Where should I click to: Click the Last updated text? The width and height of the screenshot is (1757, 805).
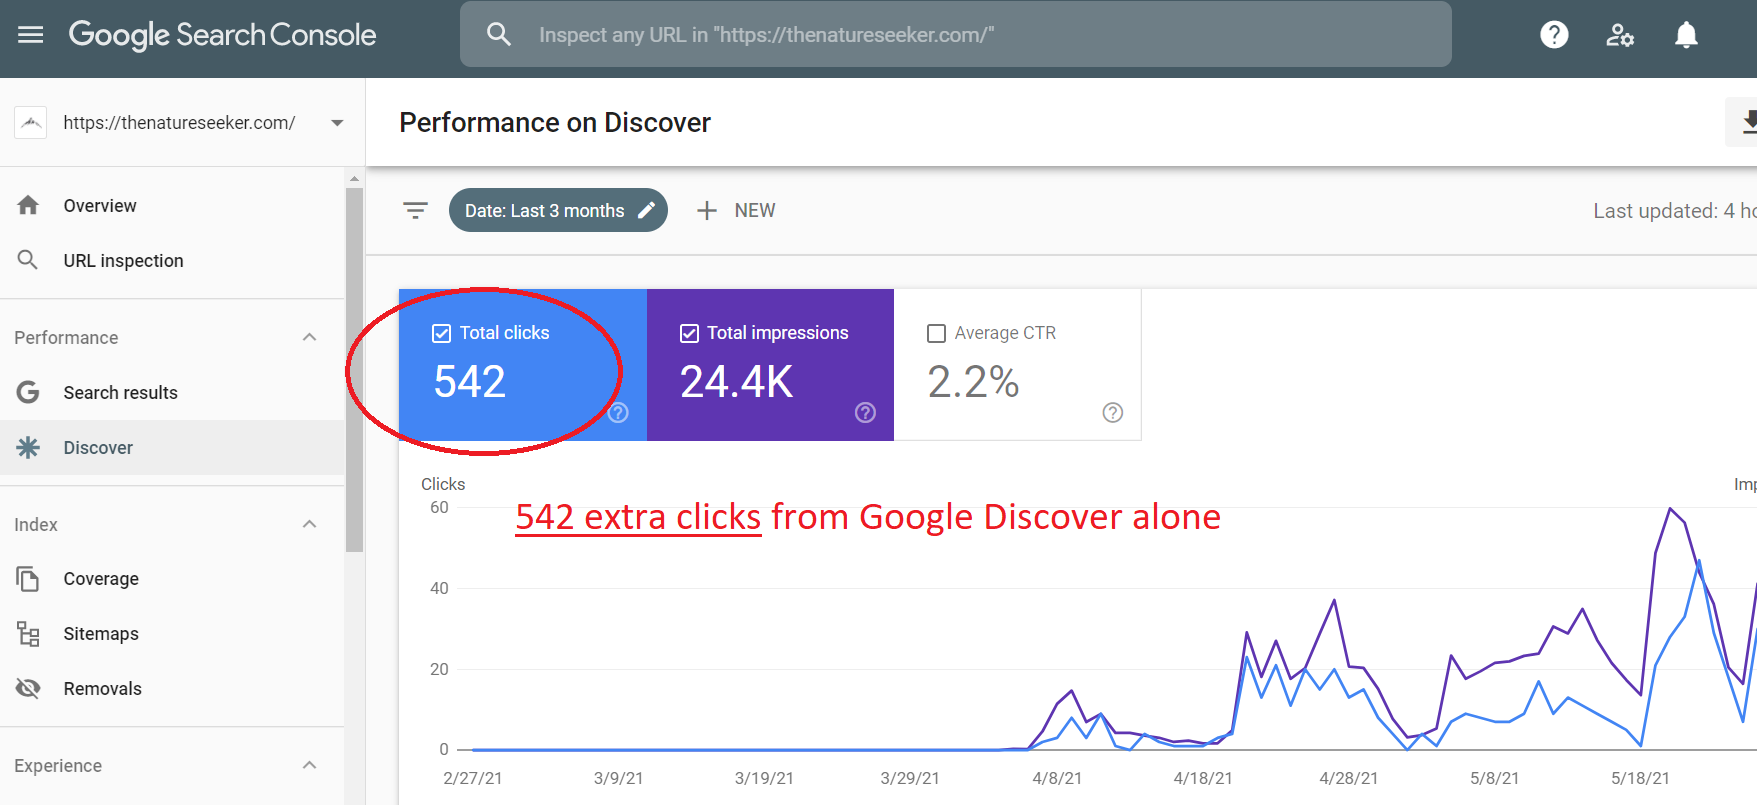tap(1675, 211)
